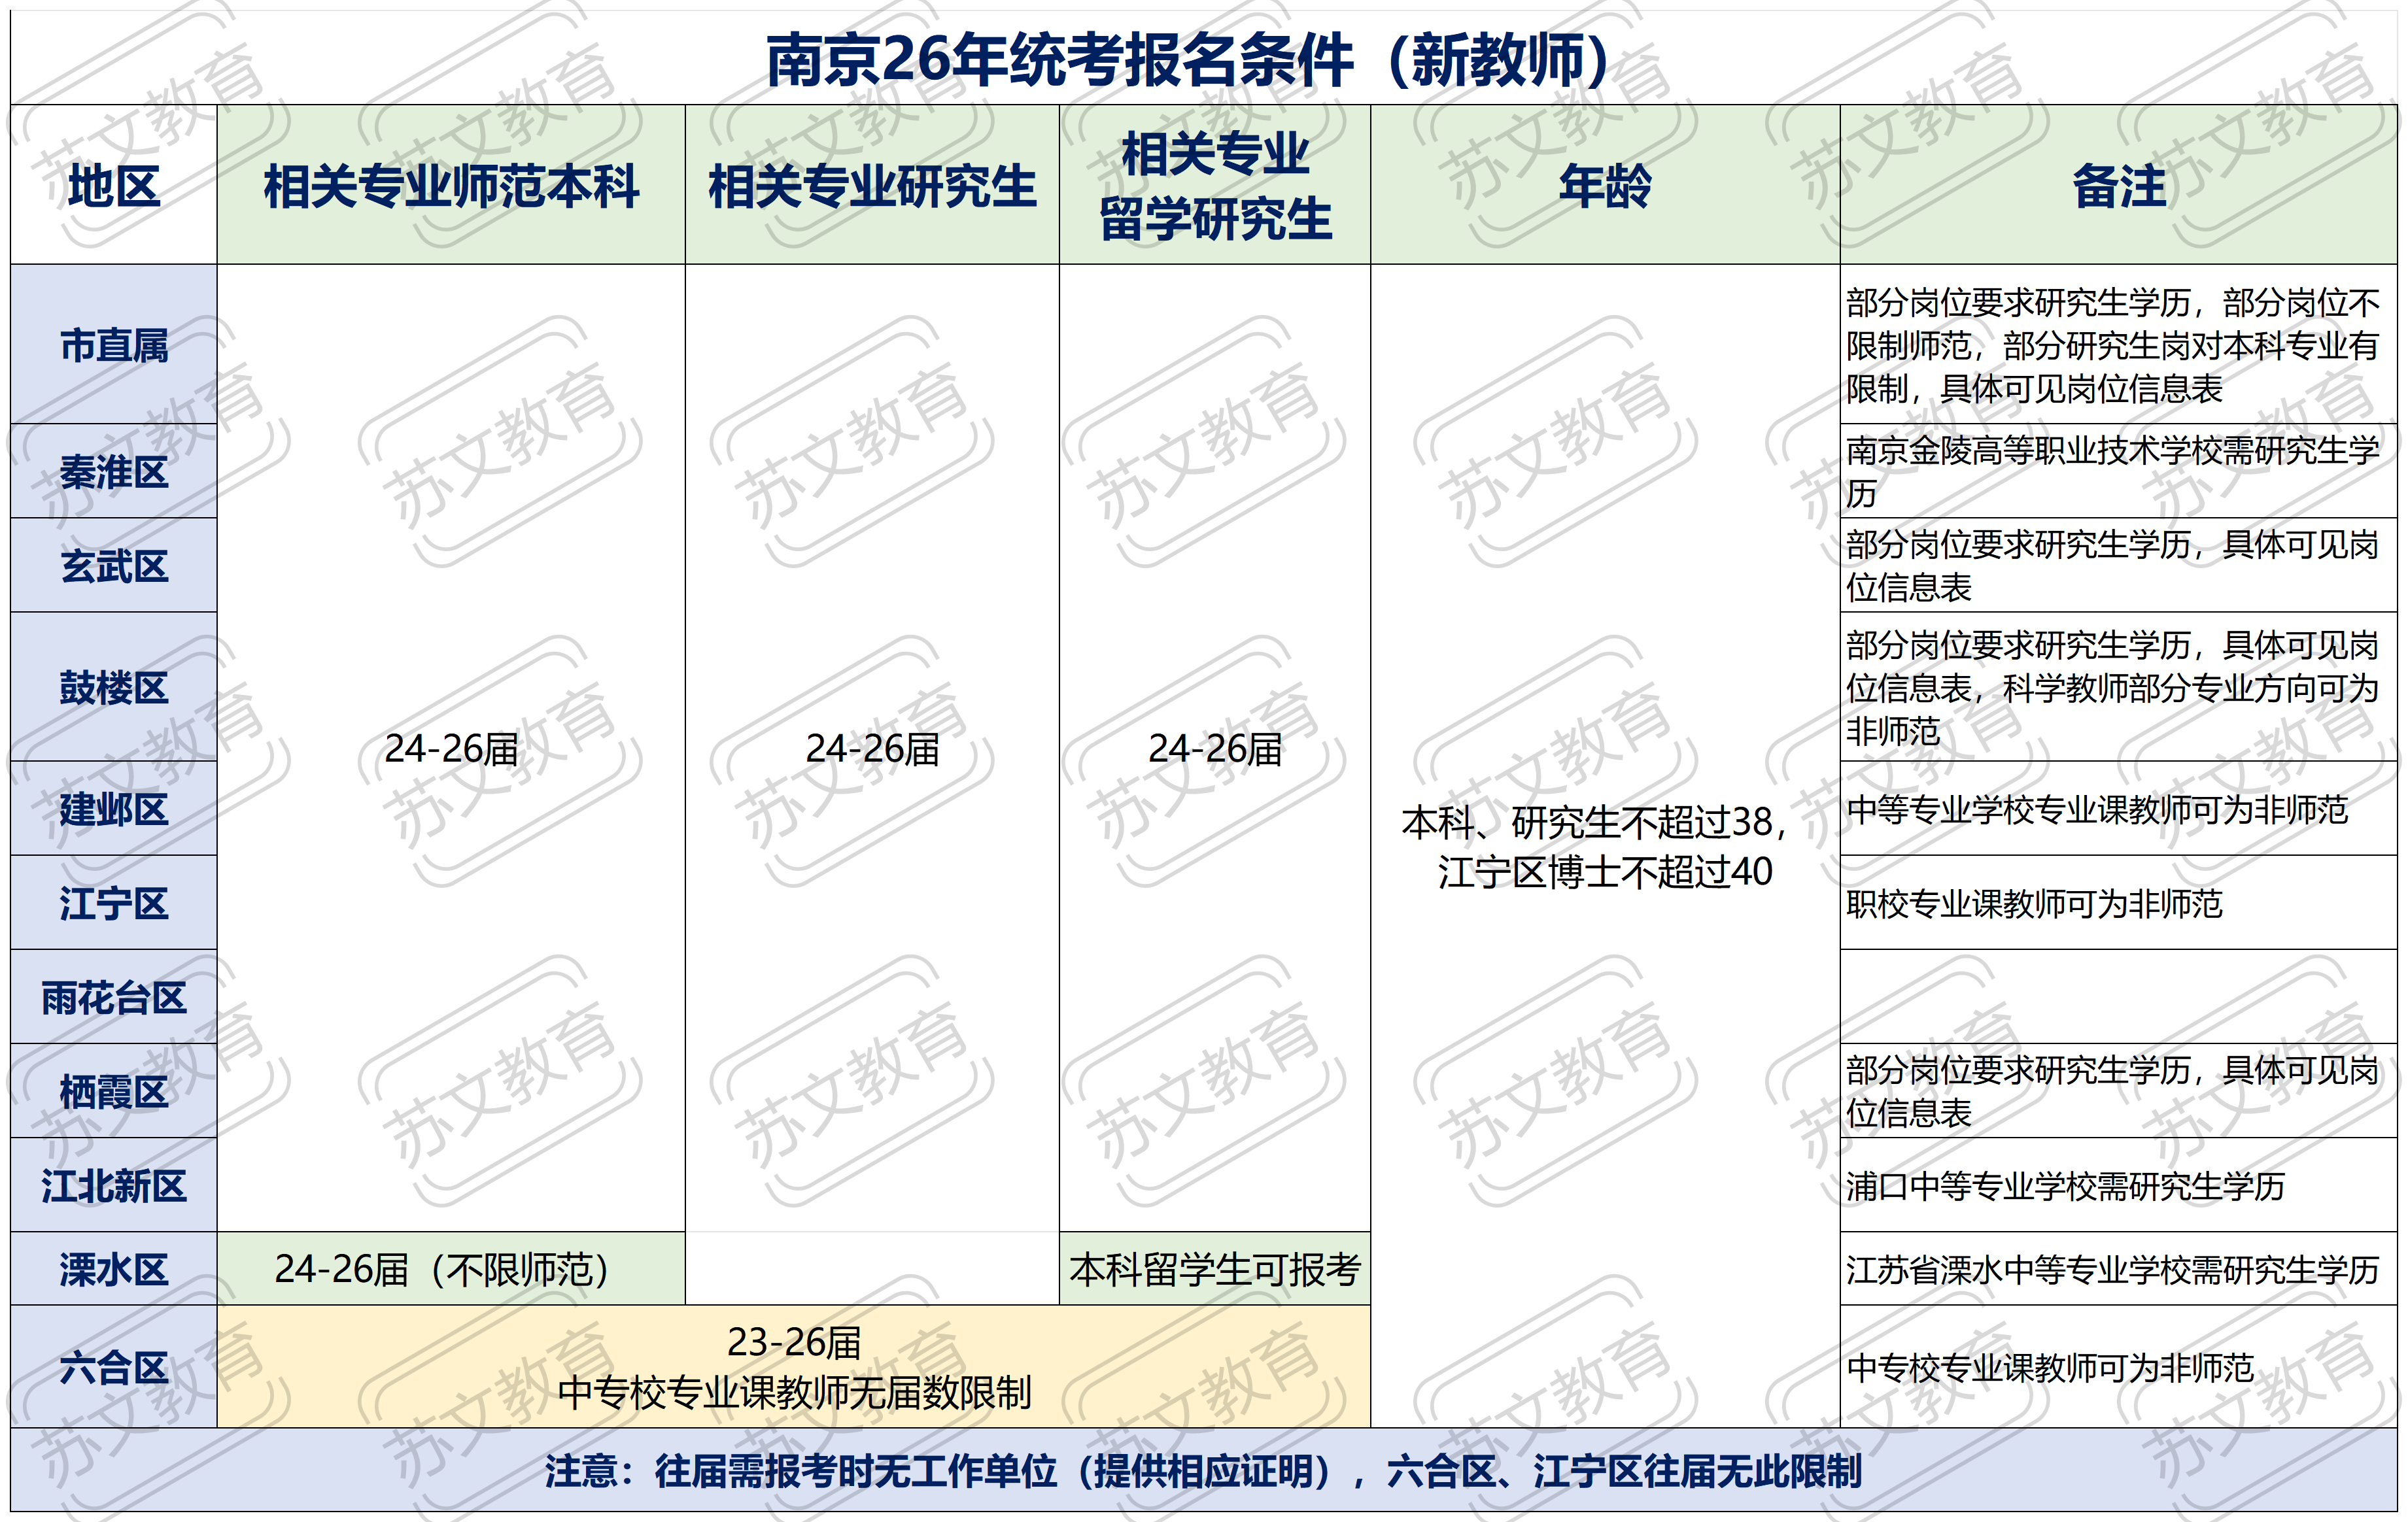The height and width of the screenshot is (1522, 2408).
Task: Click the 相关专业师范本科 column header
Action: [x=451, y=185]
